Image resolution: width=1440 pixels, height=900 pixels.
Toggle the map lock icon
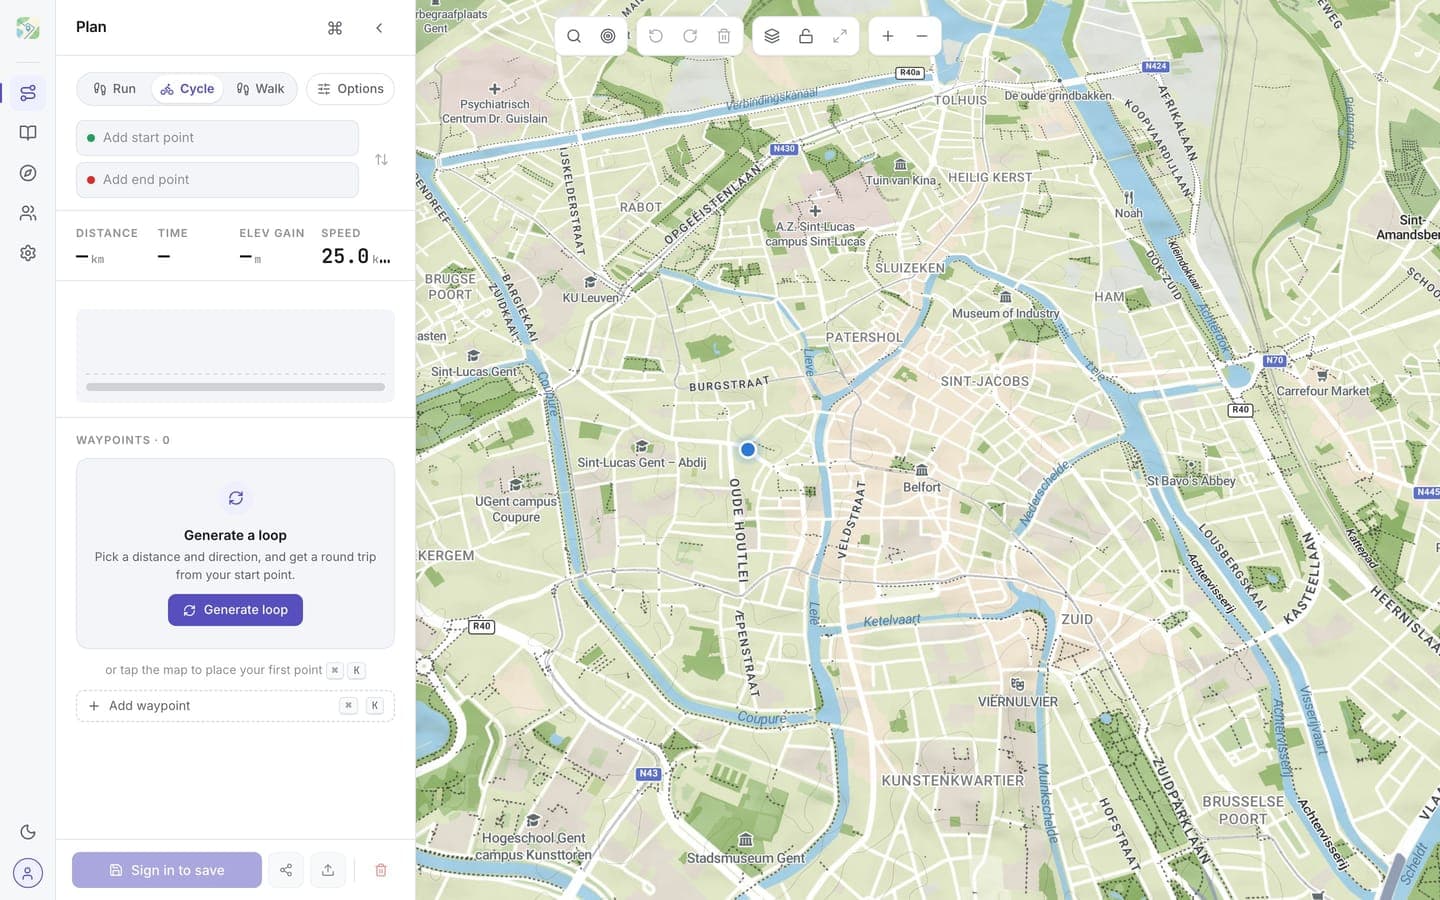click(806, 36)
